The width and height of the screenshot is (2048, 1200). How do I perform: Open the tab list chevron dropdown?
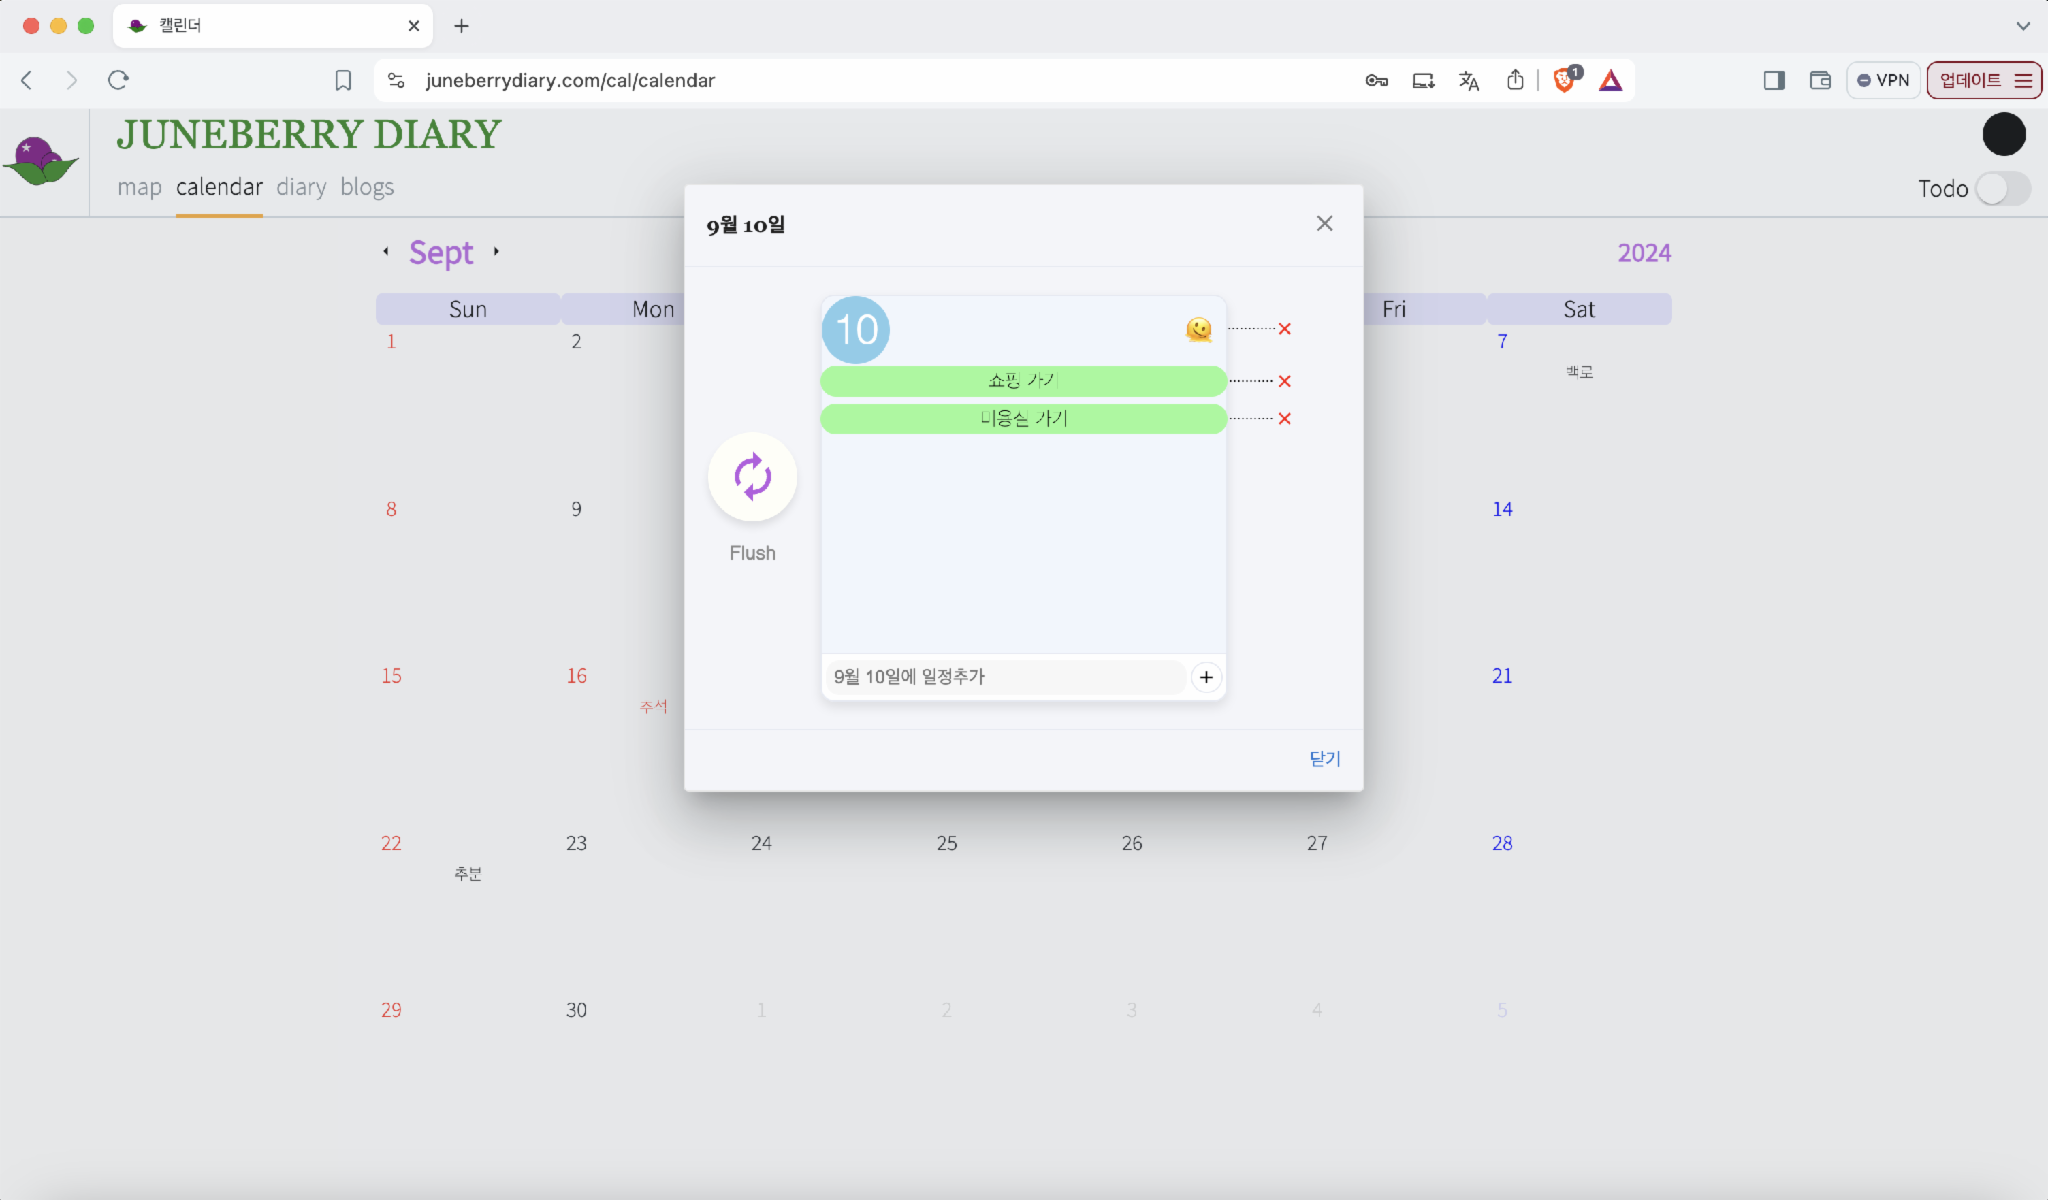[x=2023, y=26]
